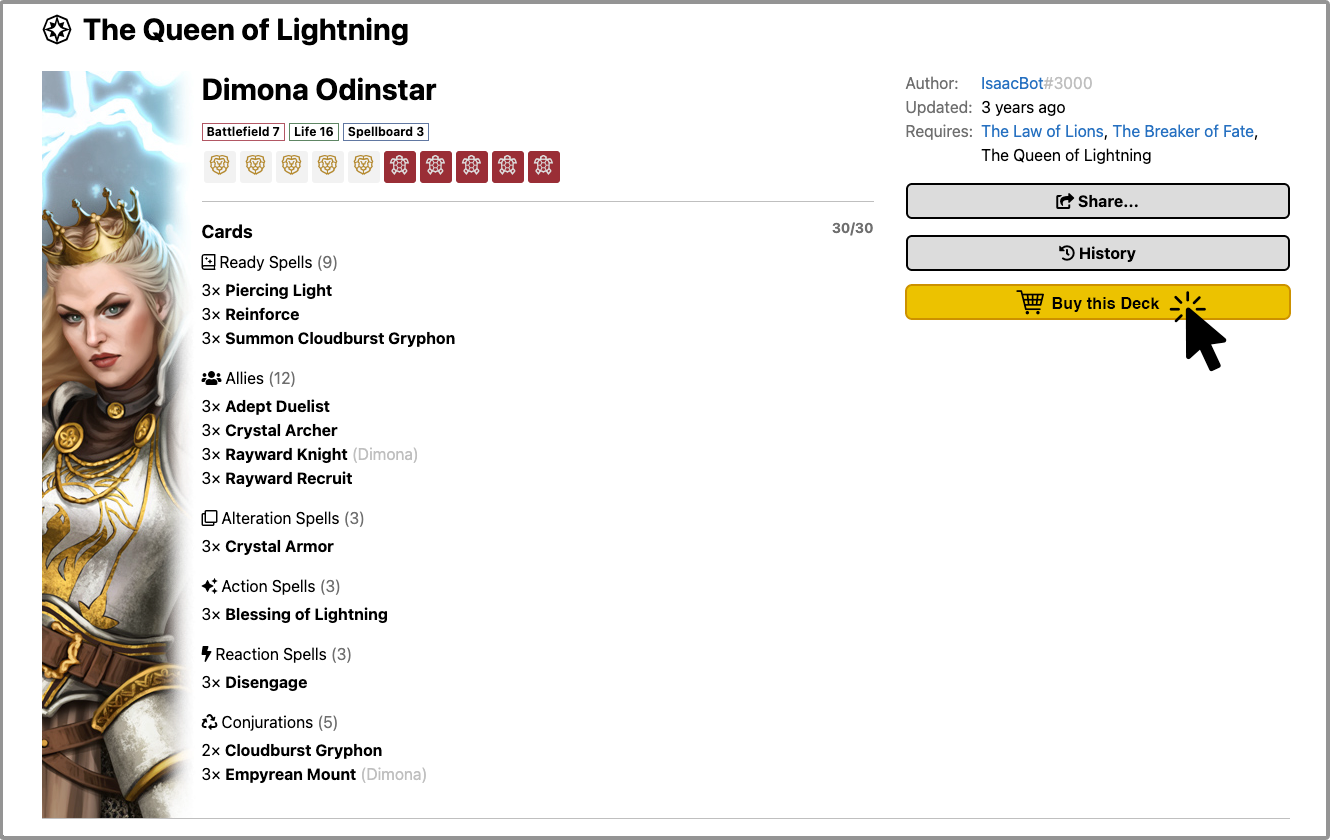
Task: Click the last red turtle die icon
Action: [543, 166]
